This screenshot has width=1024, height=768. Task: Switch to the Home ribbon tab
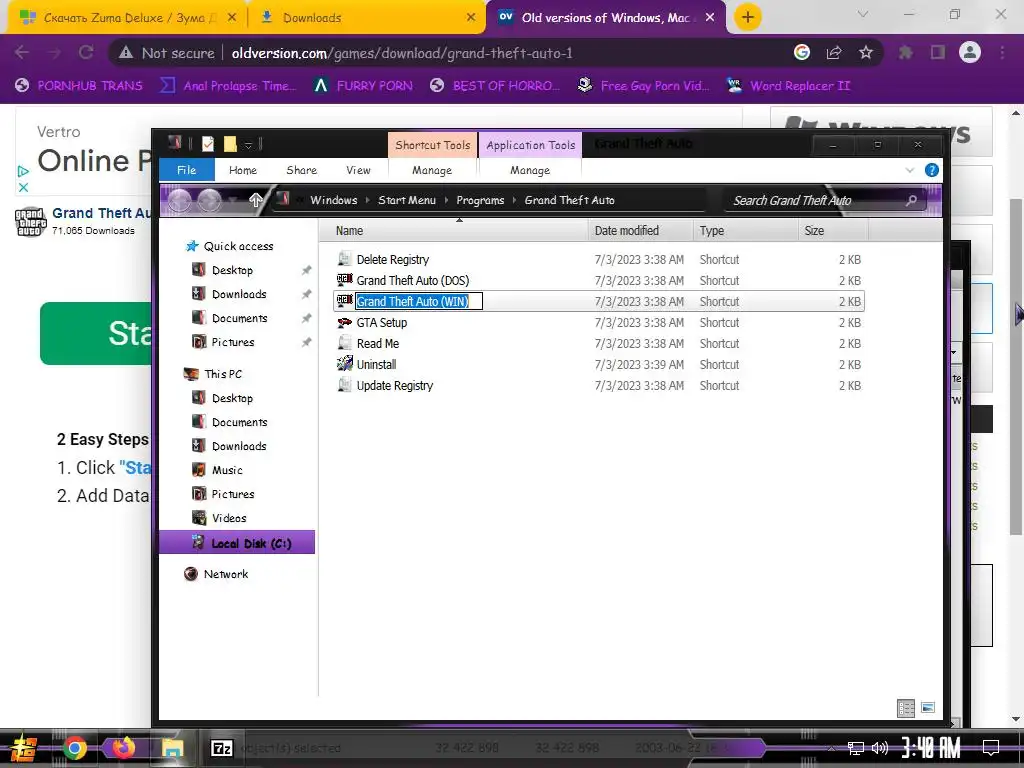pyautogui.click(x=243, y=170)
